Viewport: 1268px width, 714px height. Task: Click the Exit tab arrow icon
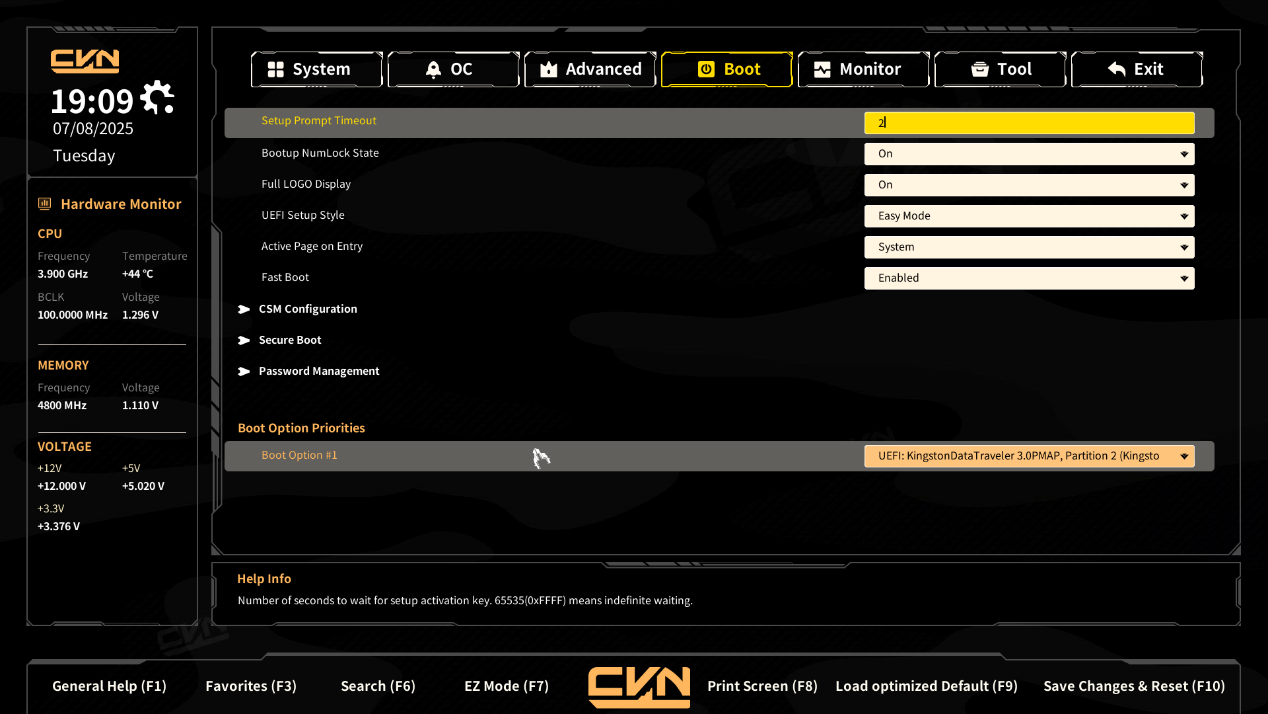tap(1117, 69)
